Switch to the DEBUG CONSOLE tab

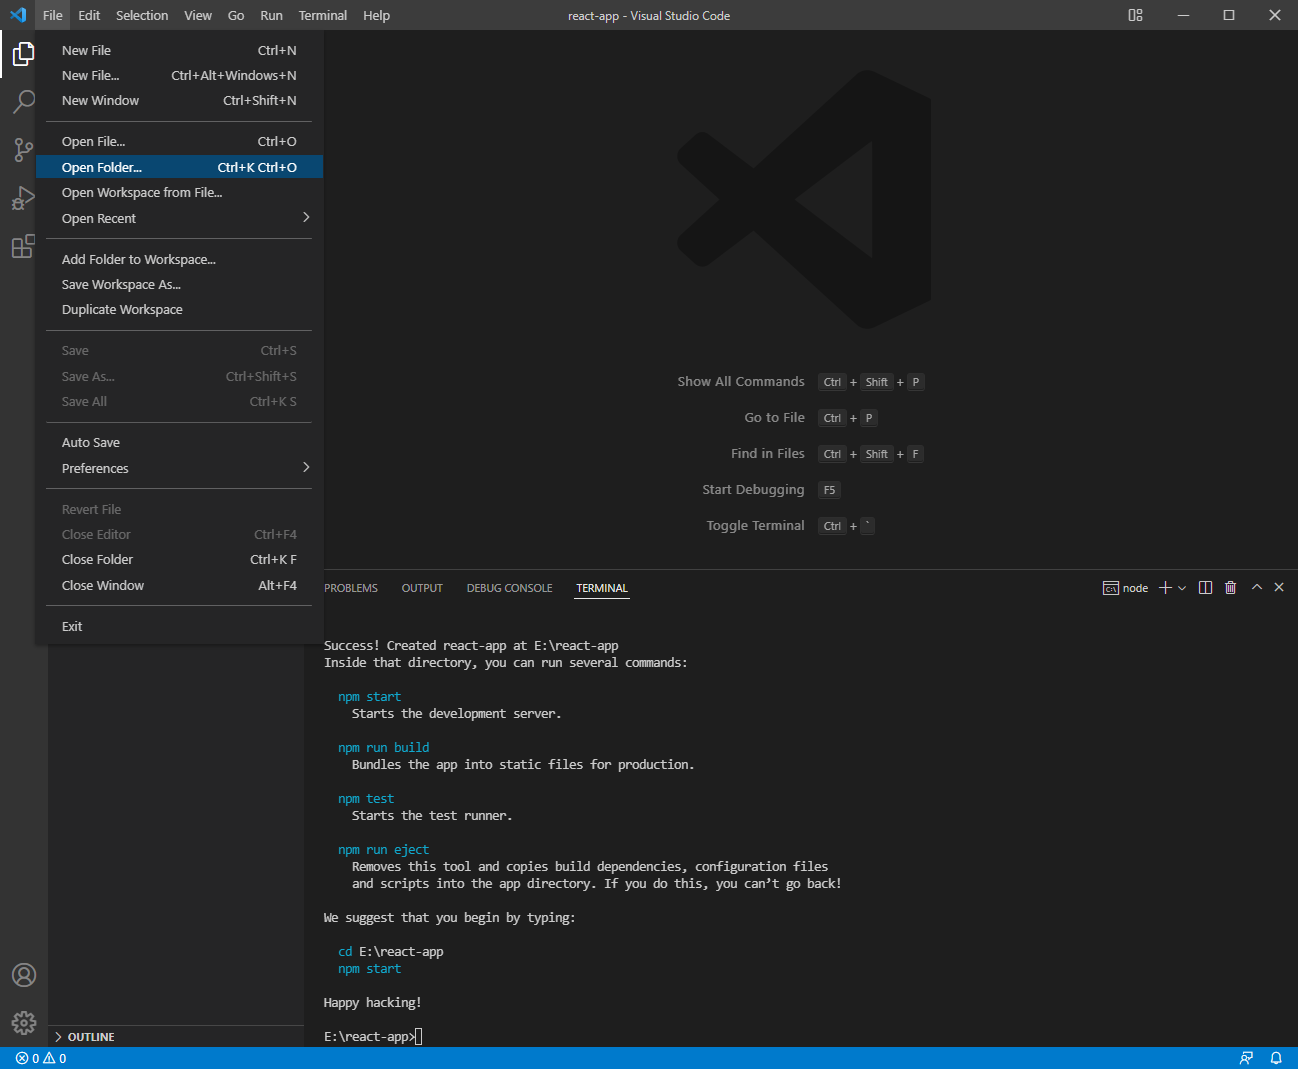[509, 588]
